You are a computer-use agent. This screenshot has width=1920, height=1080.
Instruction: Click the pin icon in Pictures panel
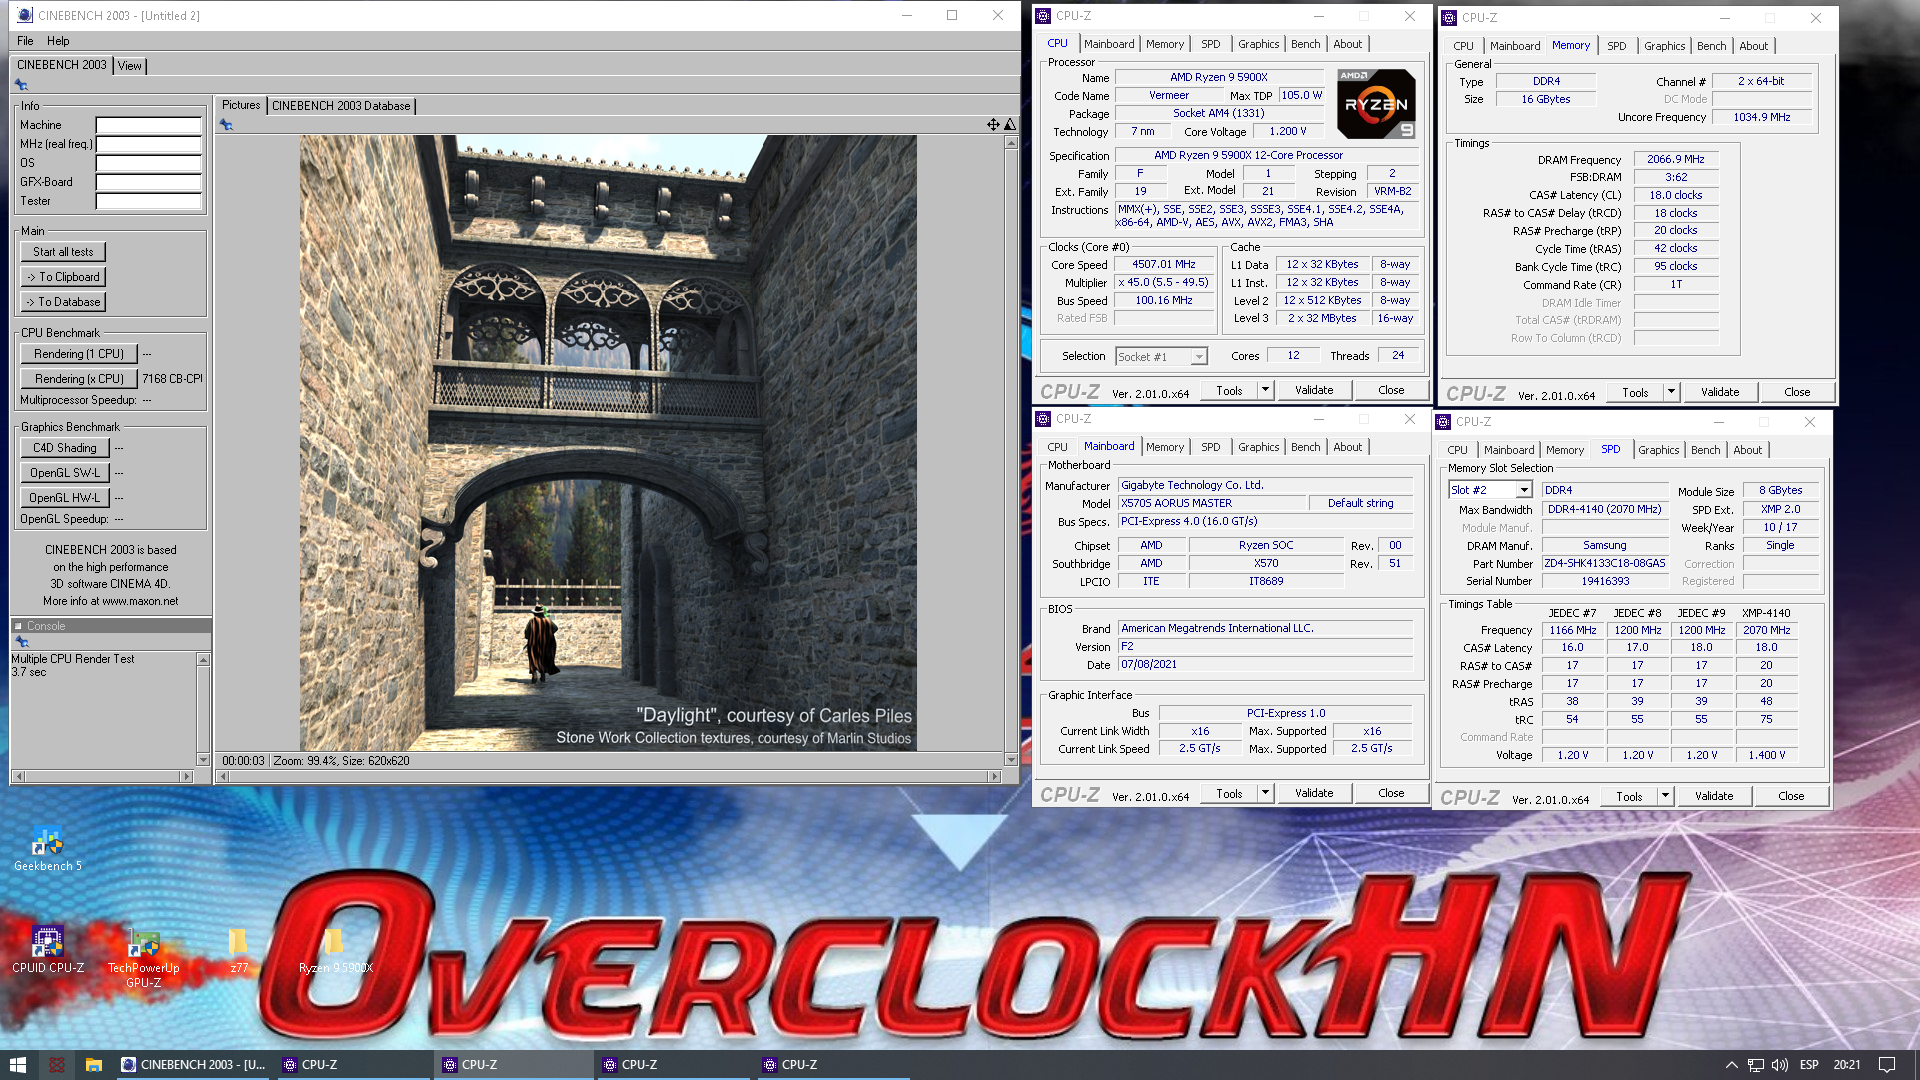coord(226,125)
